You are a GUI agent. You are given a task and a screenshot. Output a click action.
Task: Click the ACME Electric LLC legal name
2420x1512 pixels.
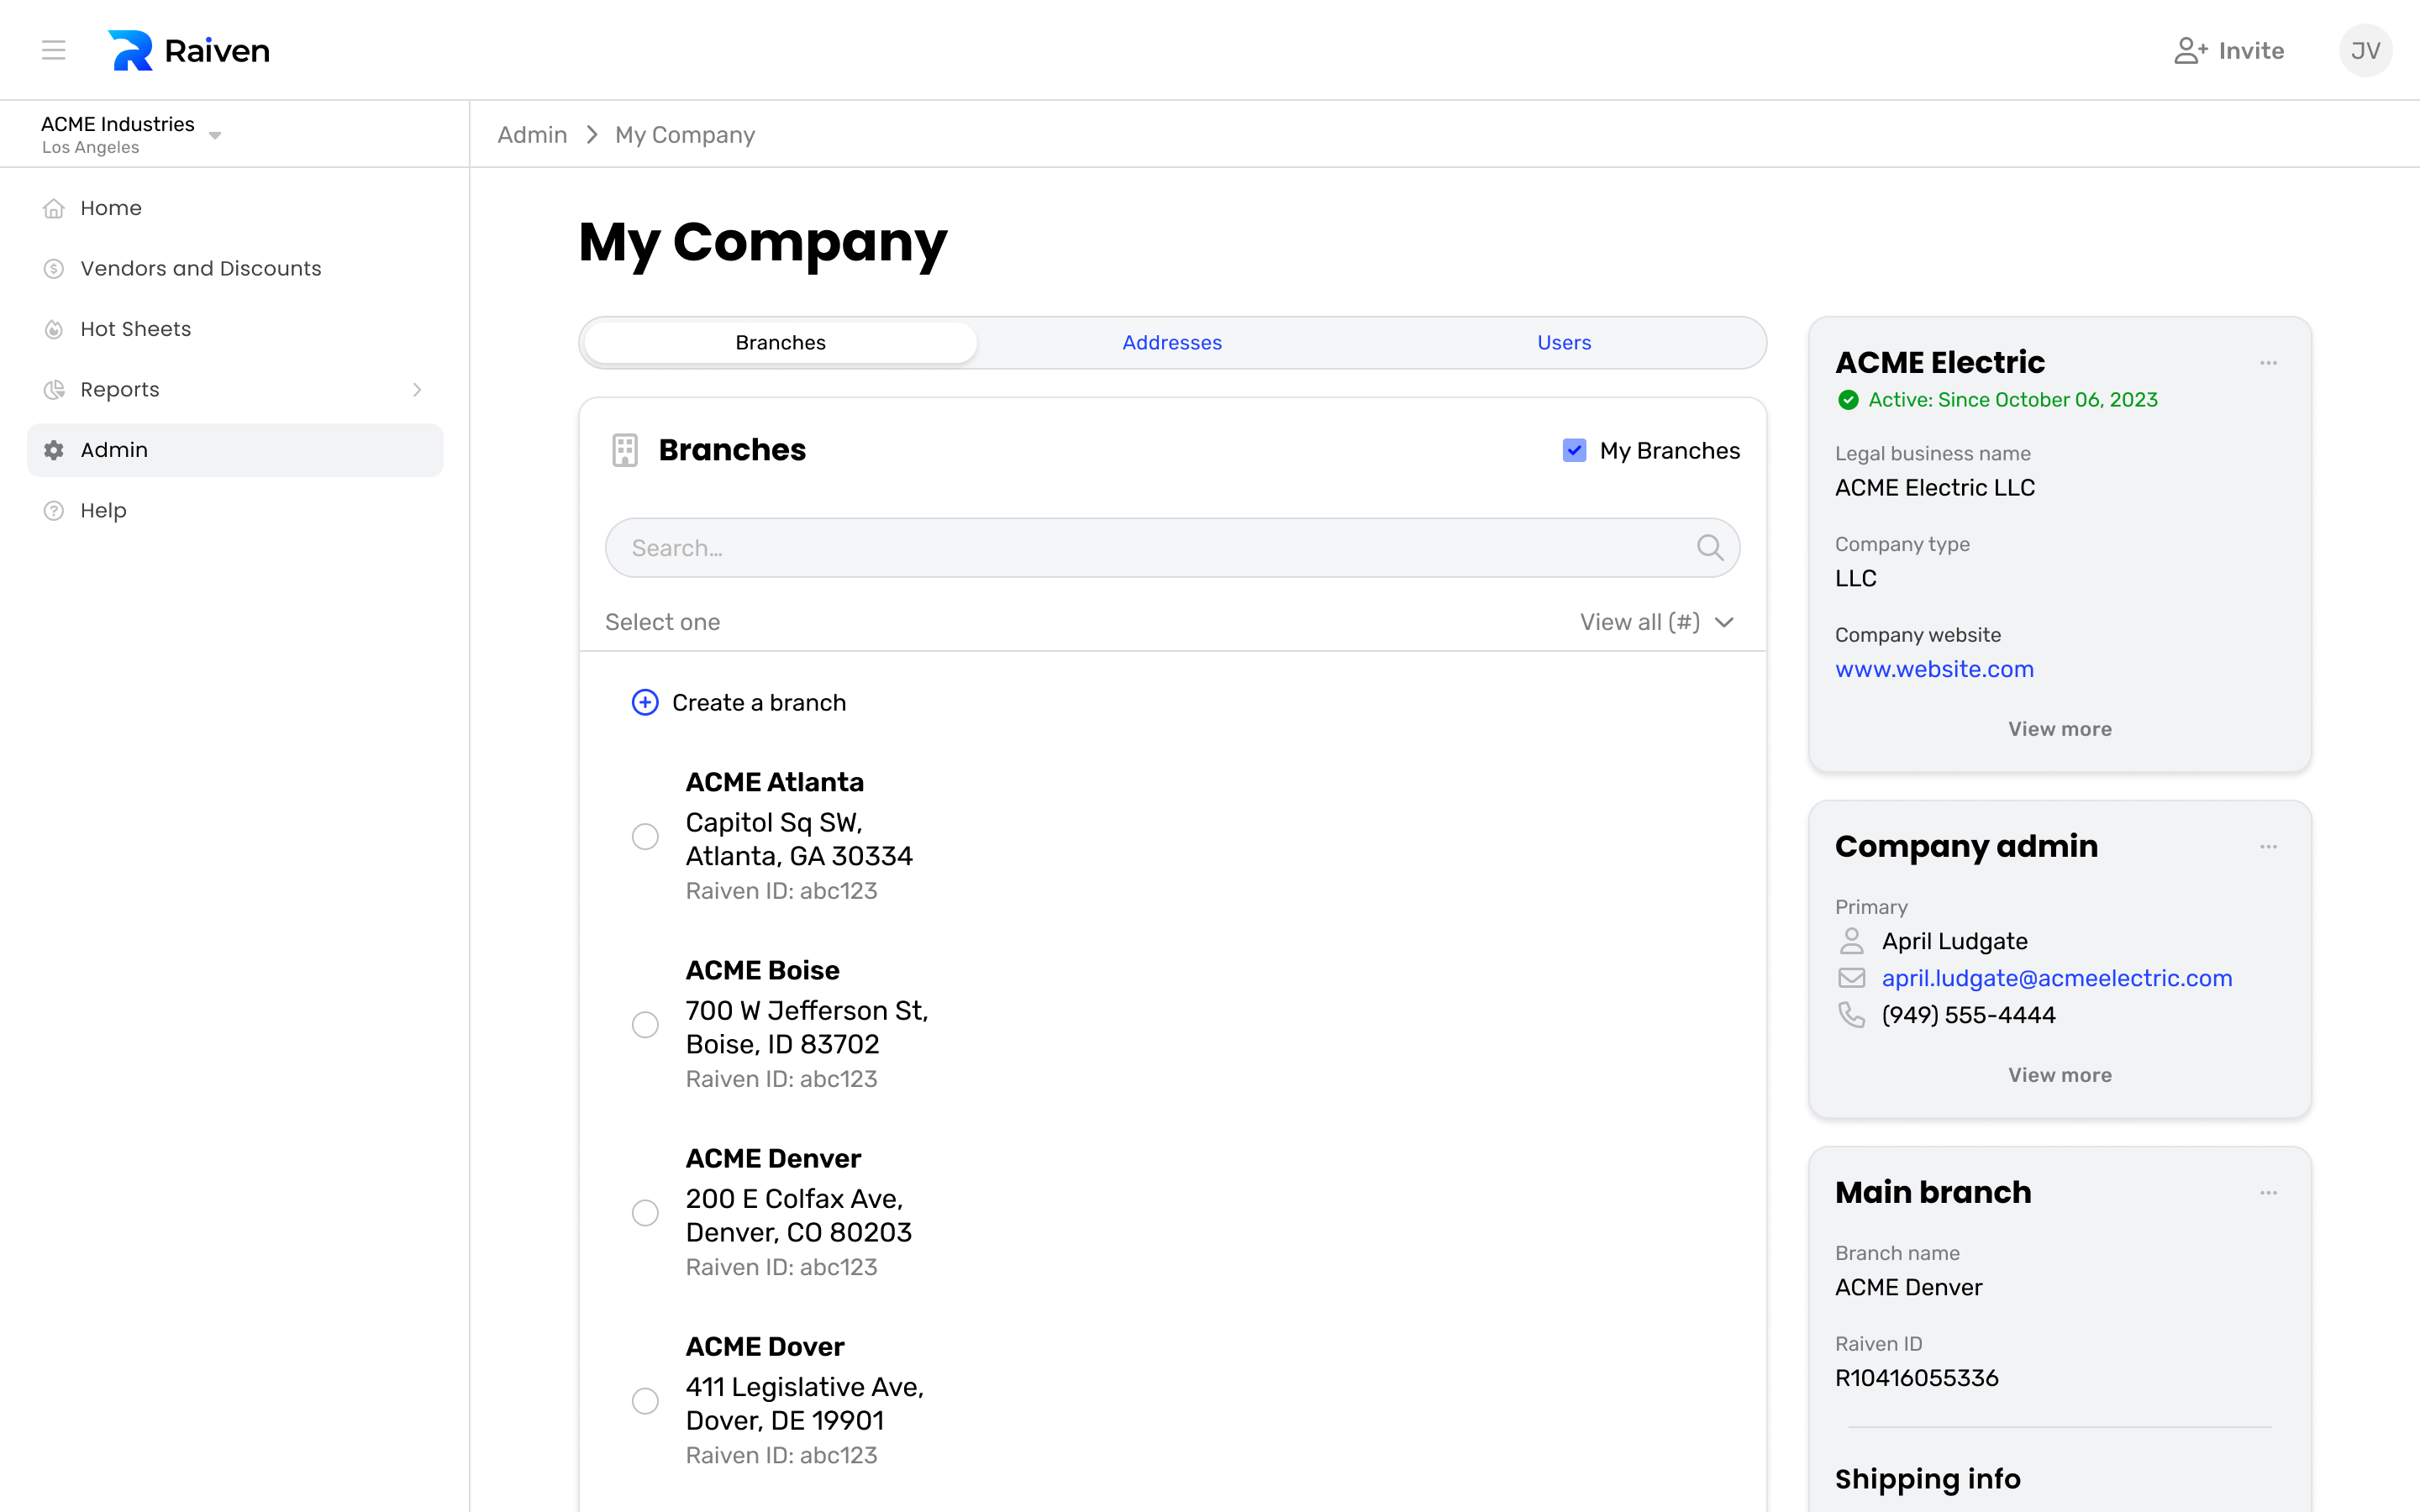(x=1935, y=488)
